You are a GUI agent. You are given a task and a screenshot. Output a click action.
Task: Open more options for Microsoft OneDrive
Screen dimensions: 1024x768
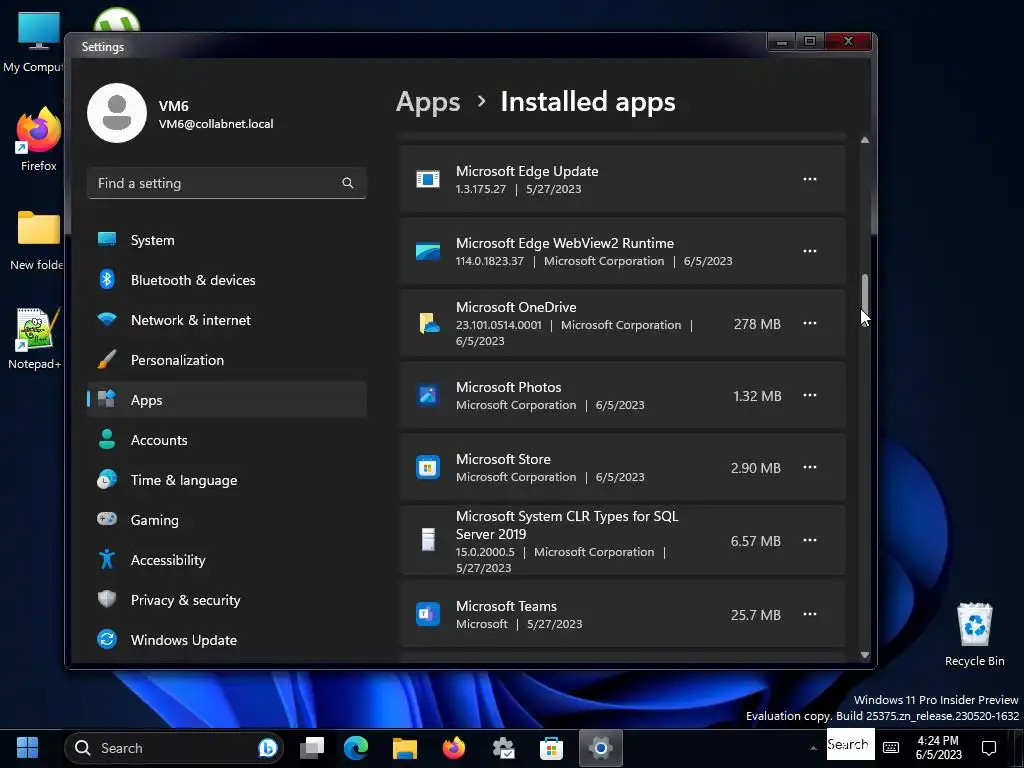coord(809,323)
